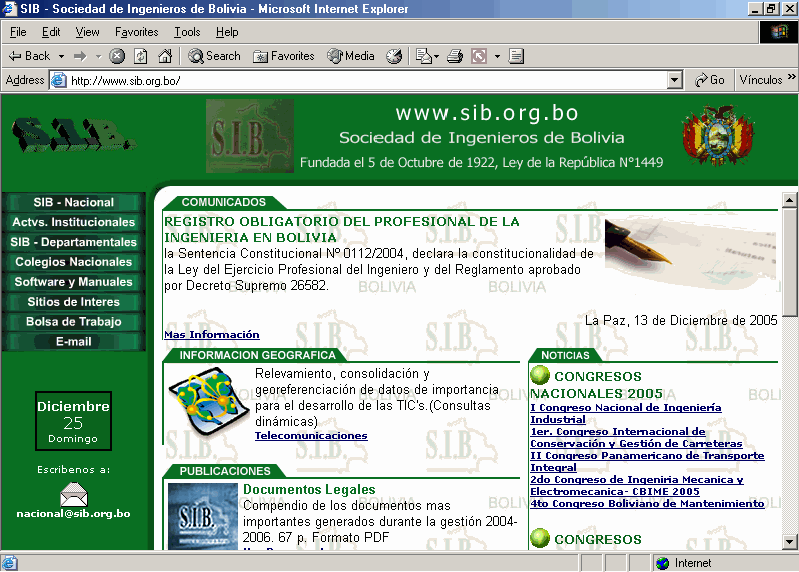Image resolution: width=799 pixels, height=572 pixels.
Task: Click the Forward arrow button
Action: (81, 56)
